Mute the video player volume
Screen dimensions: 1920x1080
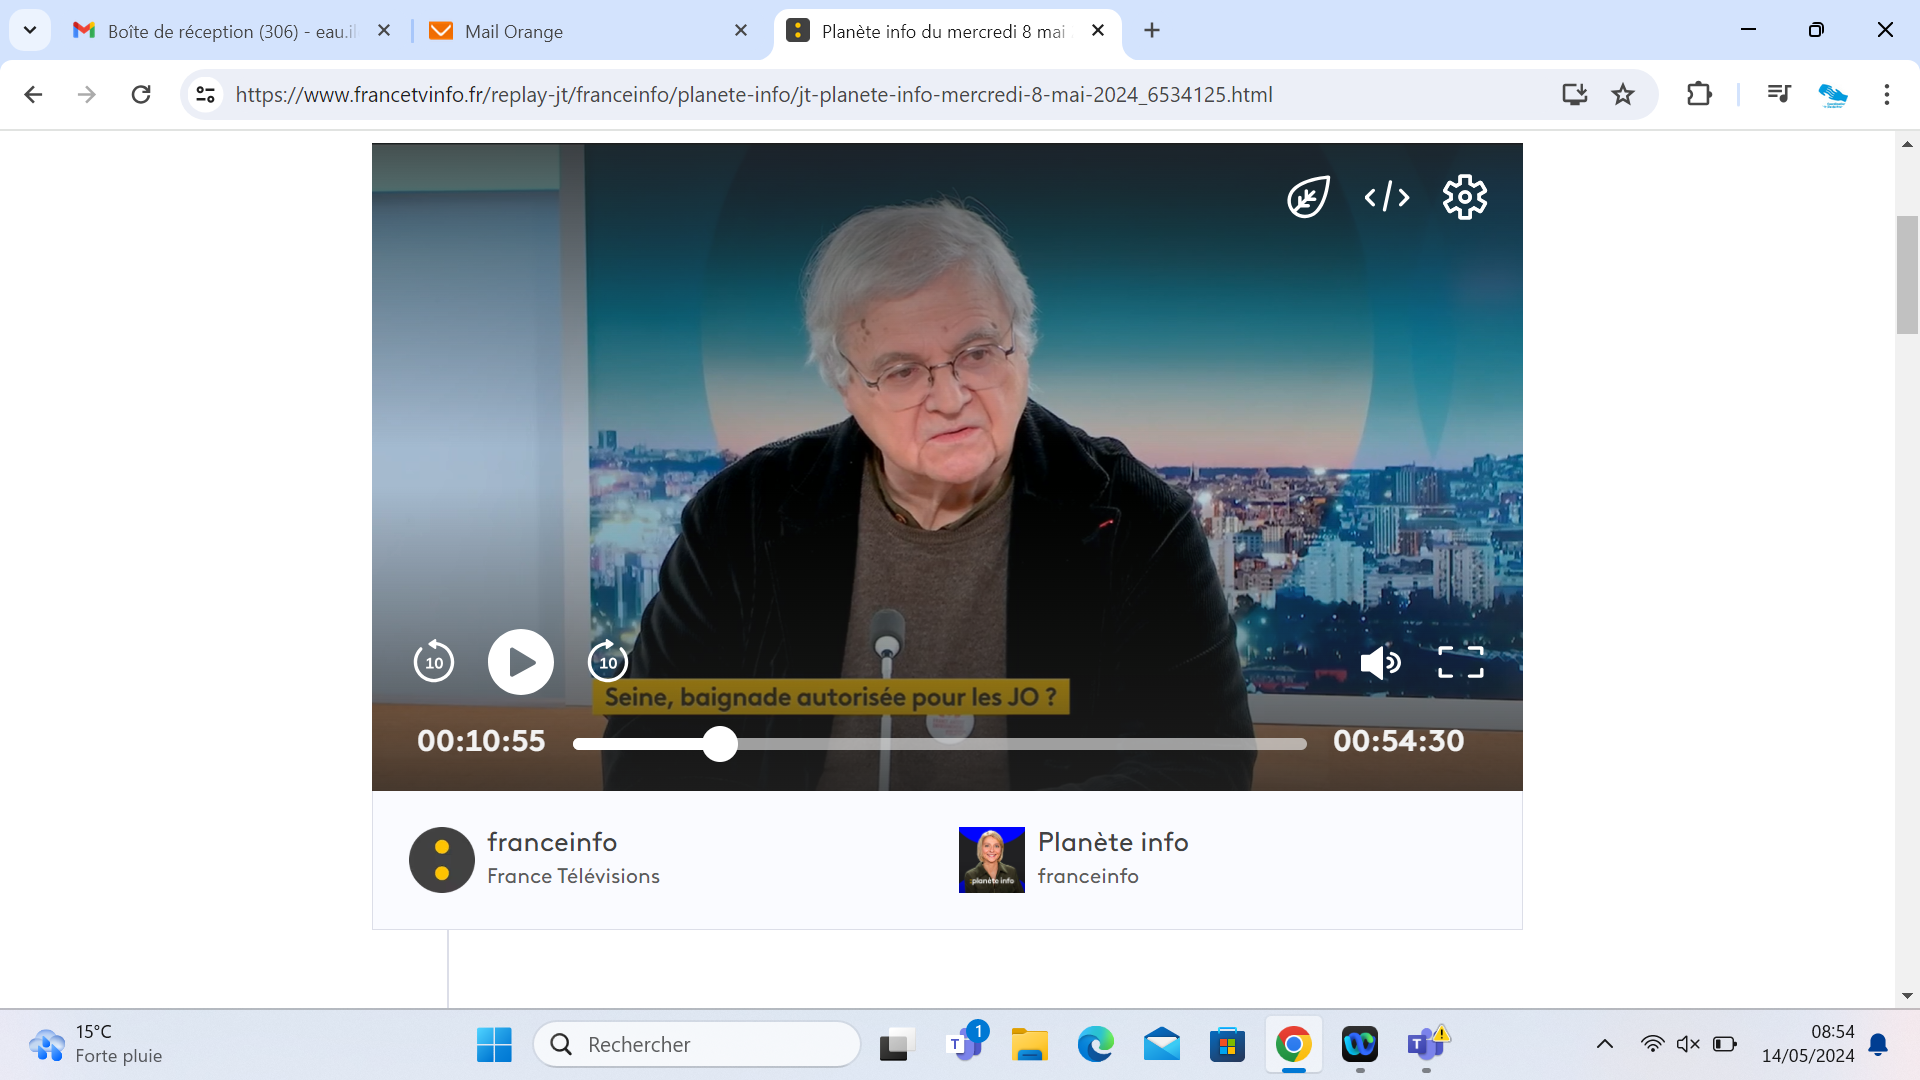(x=1380, y=662)
